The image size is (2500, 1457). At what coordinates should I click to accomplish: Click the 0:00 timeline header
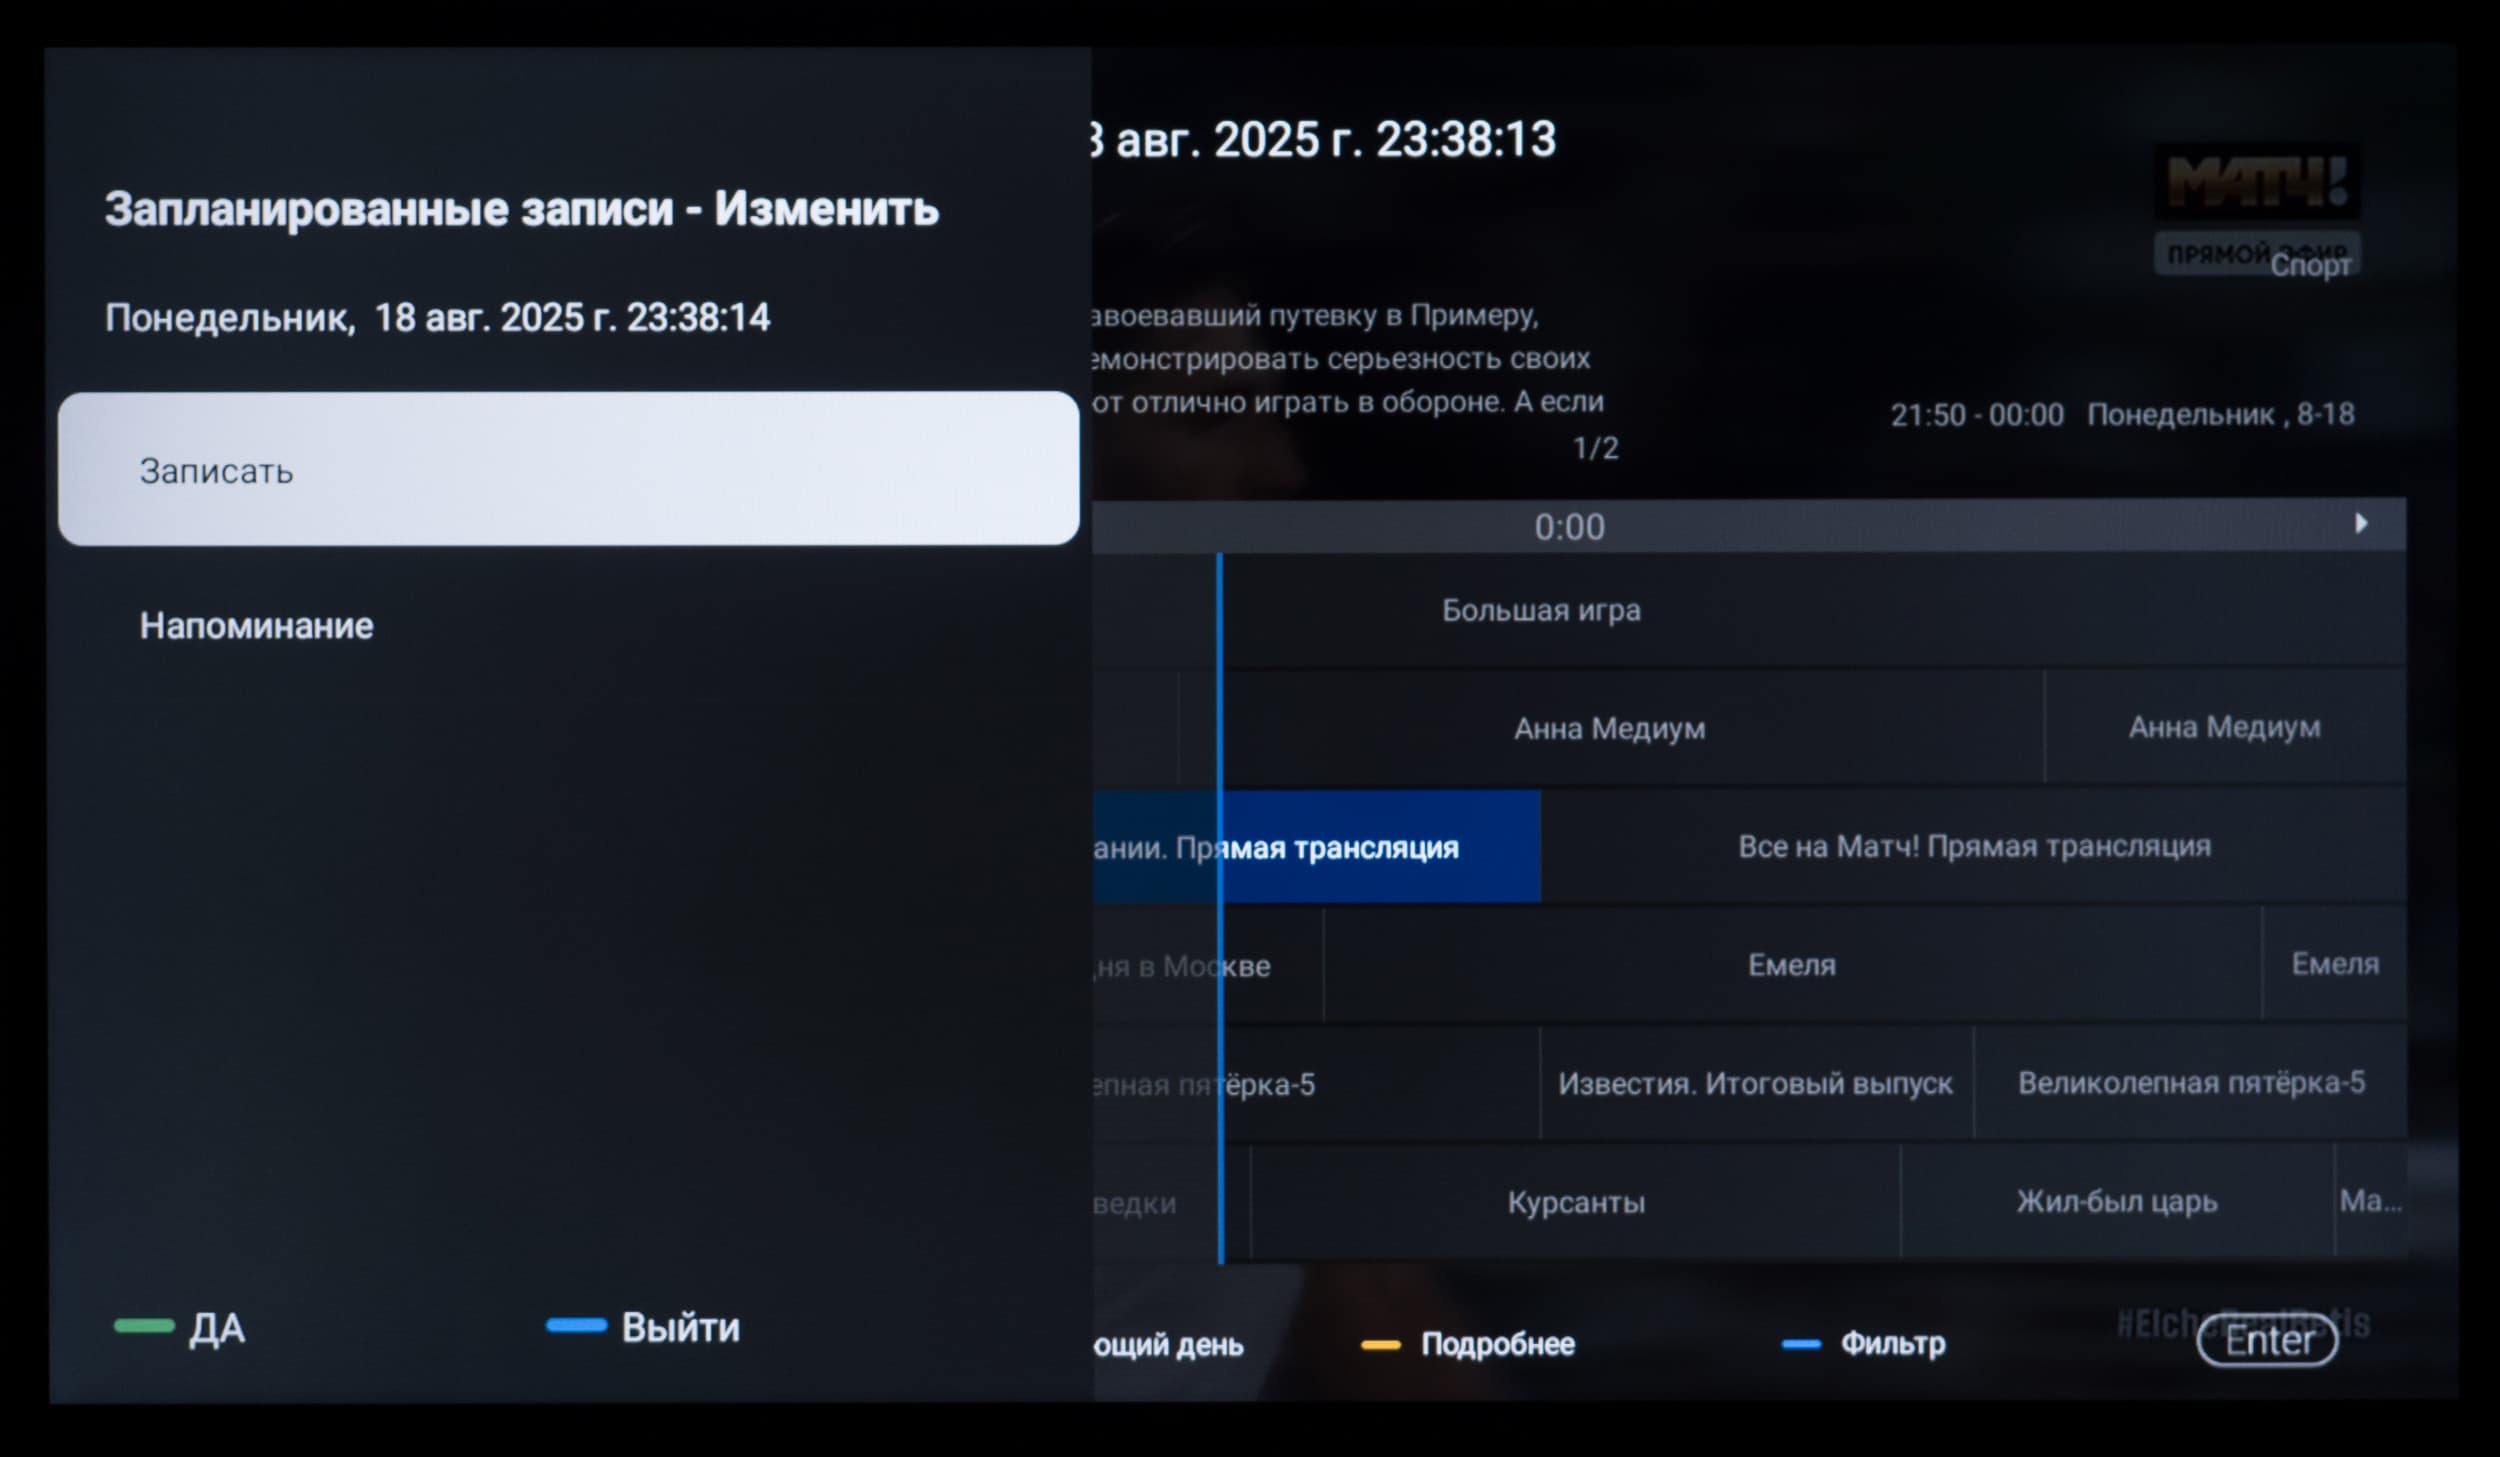click(x=1569, y=527)
